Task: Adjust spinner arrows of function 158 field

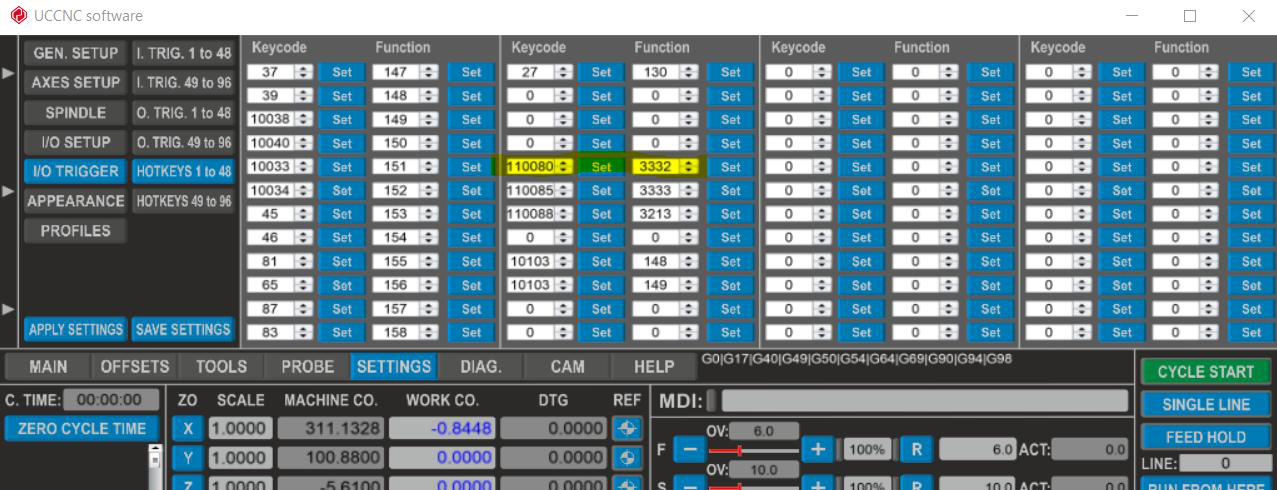Action: click(429, 332)
